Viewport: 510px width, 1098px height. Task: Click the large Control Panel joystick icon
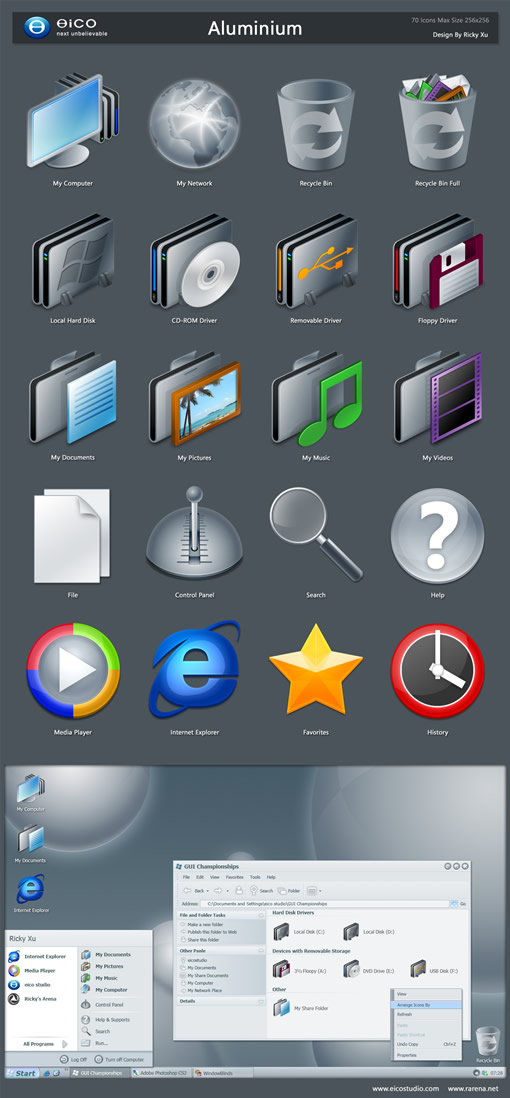pos(194,534)
